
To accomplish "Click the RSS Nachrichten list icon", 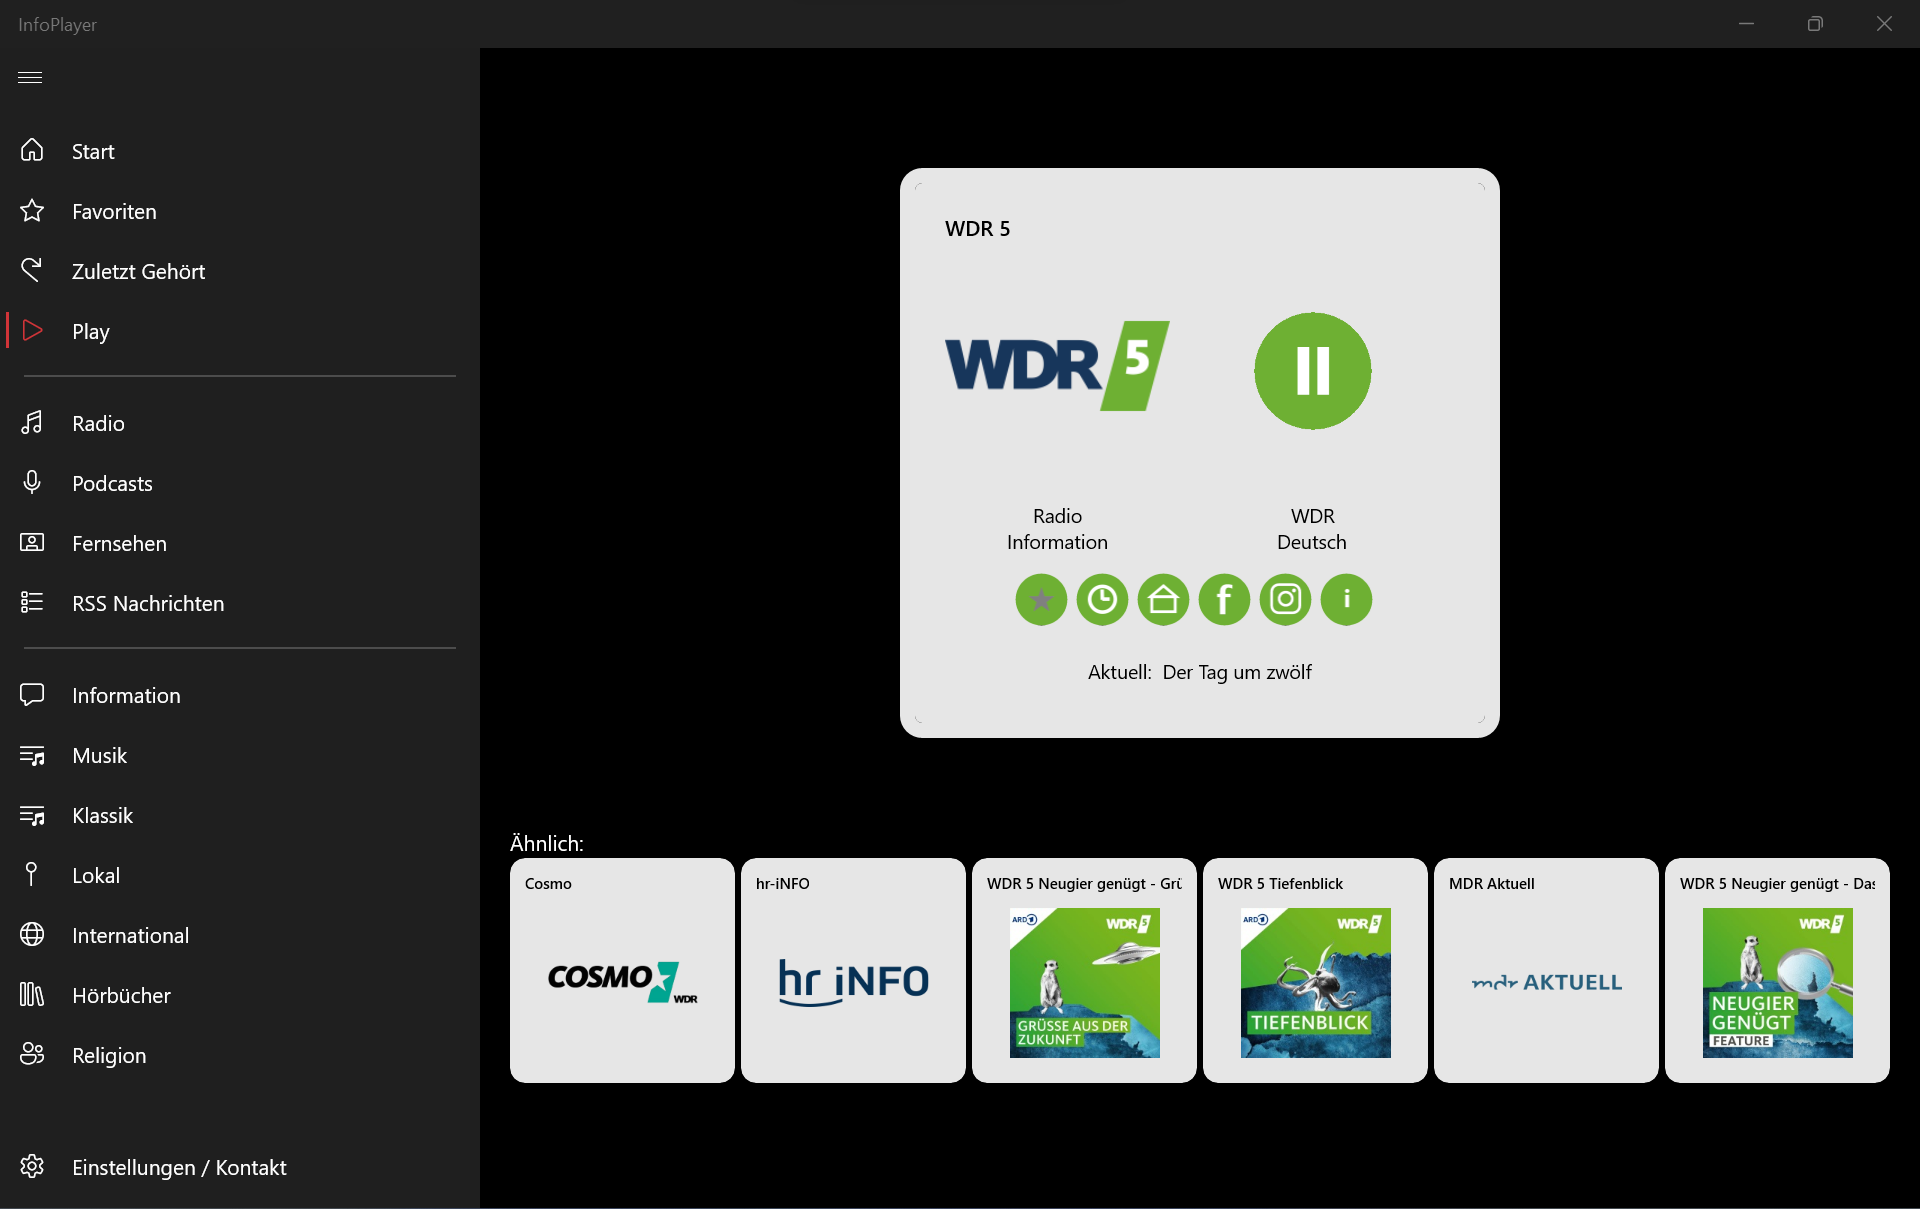I will coord(32,602).
